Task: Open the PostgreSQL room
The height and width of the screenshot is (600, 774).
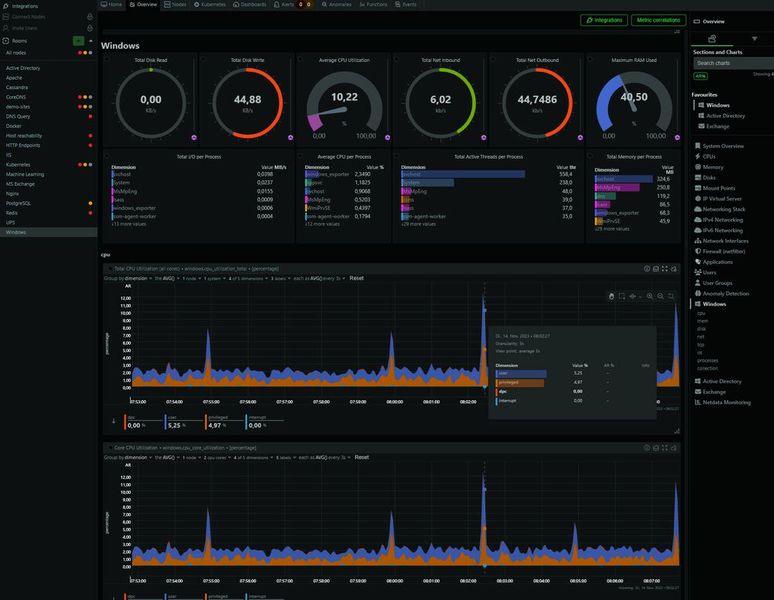Action: [18, 203]
